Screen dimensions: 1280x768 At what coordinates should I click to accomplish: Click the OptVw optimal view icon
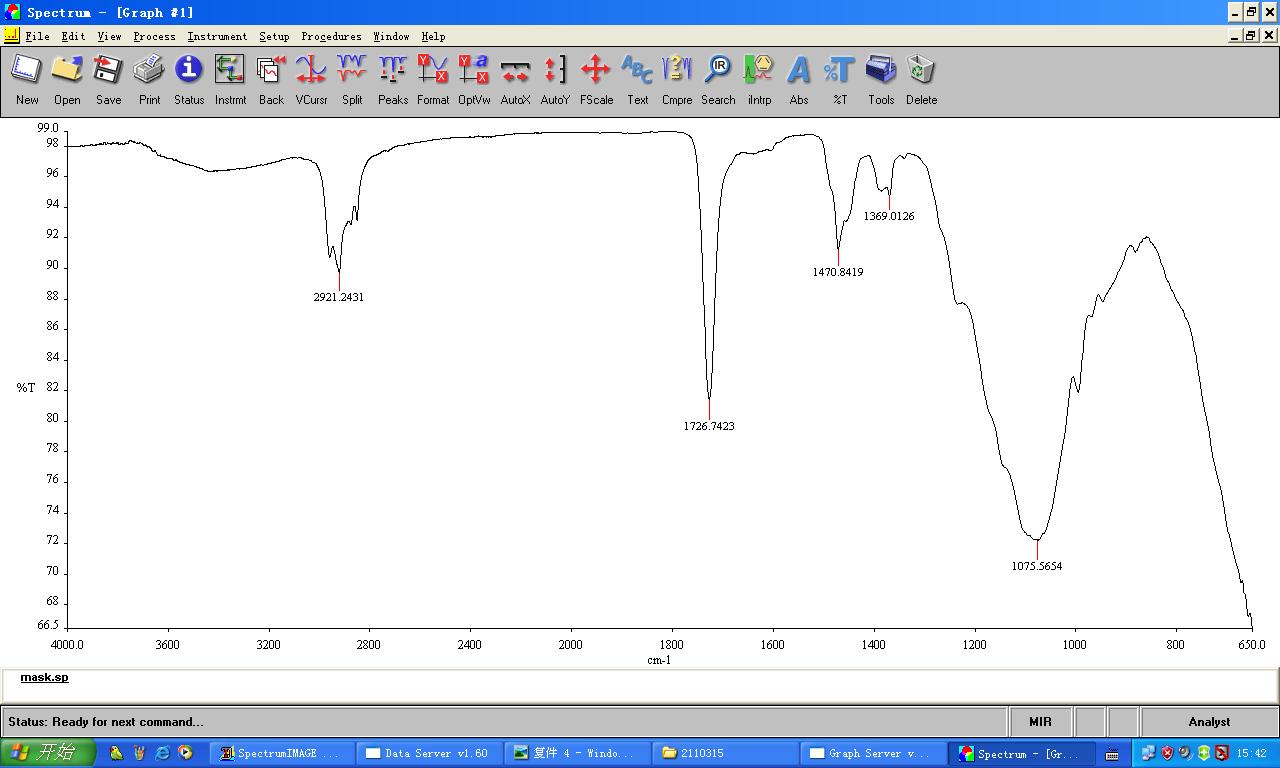coord(474,79)
